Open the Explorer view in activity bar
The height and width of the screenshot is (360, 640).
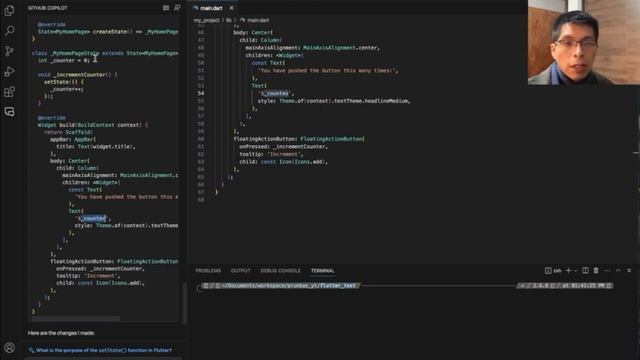point(9,11)
